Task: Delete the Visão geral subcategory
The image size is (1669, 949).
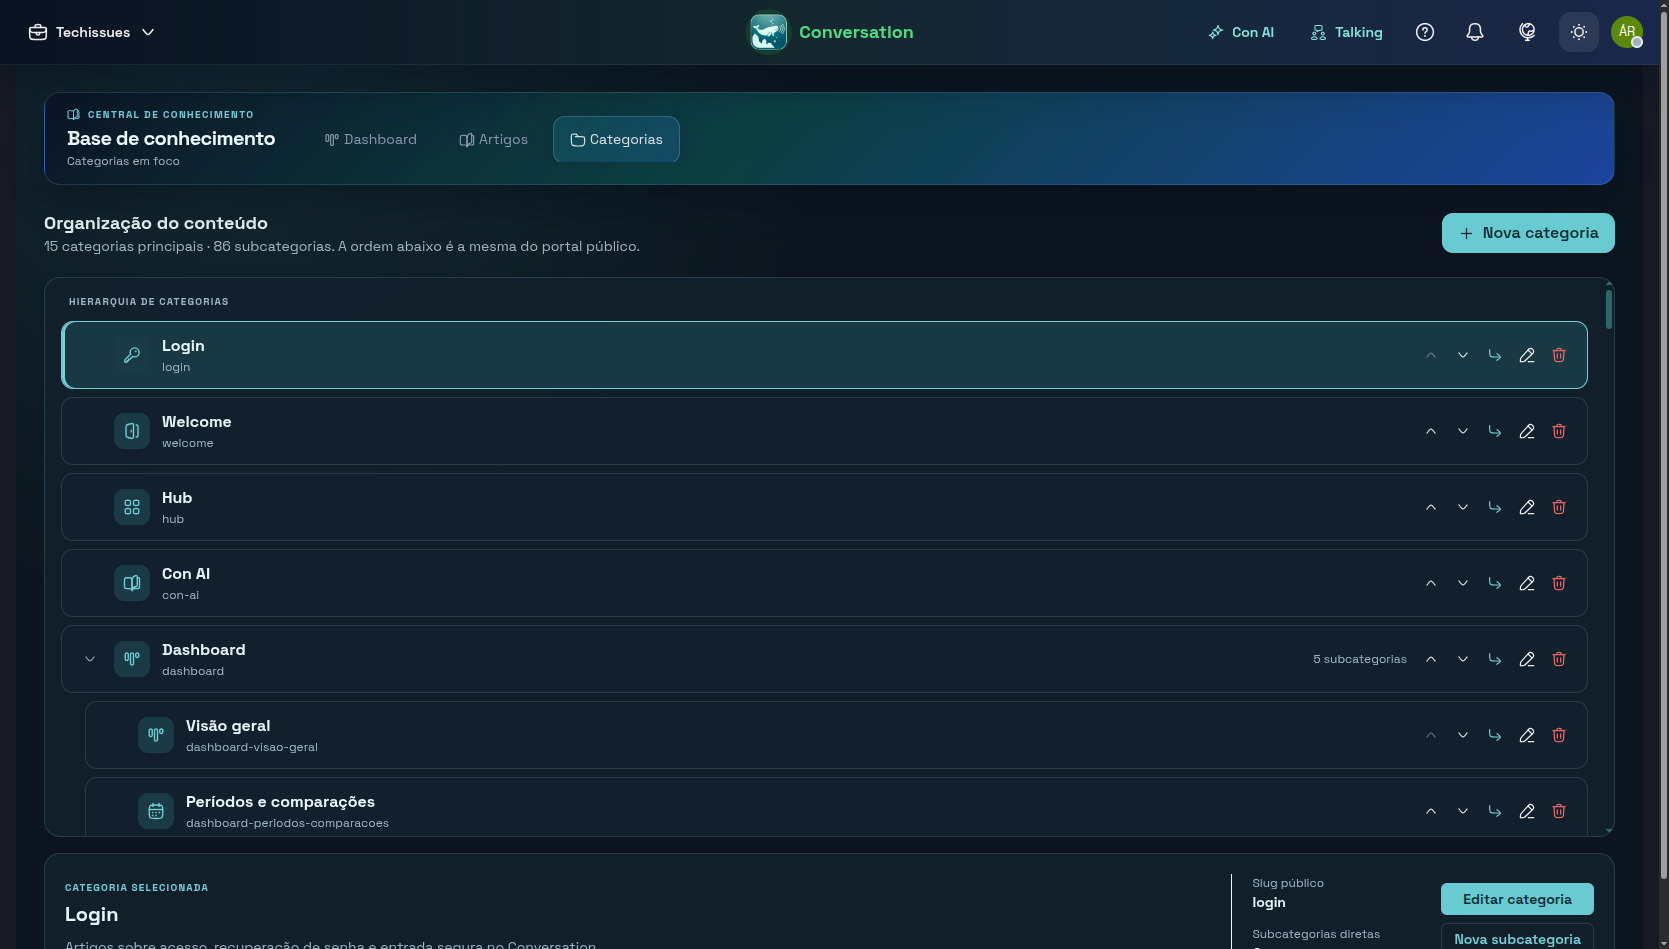Action: [x=1559, y=735]
